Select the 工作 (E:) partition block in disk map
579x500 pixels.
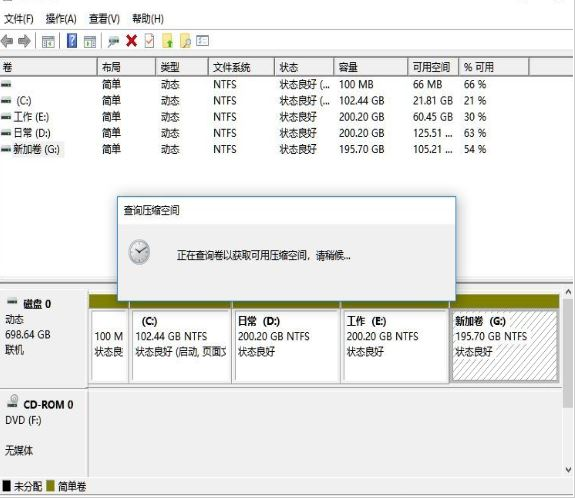pyautogui.click(x=395, y=345)
